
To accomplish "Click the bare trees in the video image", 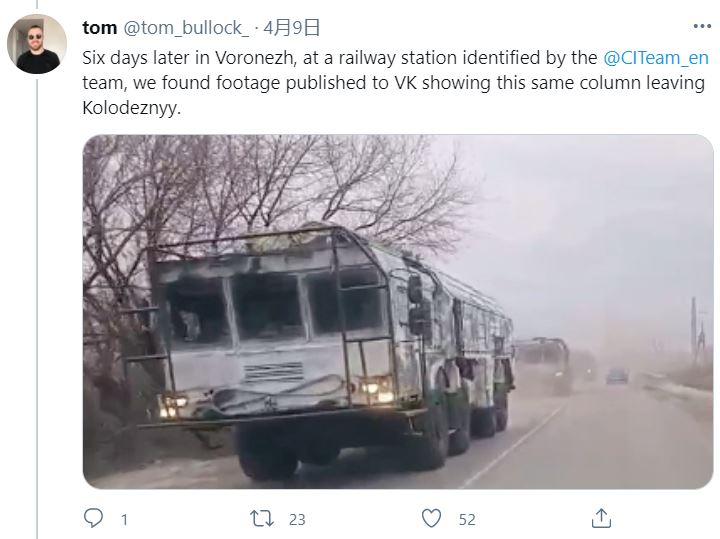I will tap(276, 193).
